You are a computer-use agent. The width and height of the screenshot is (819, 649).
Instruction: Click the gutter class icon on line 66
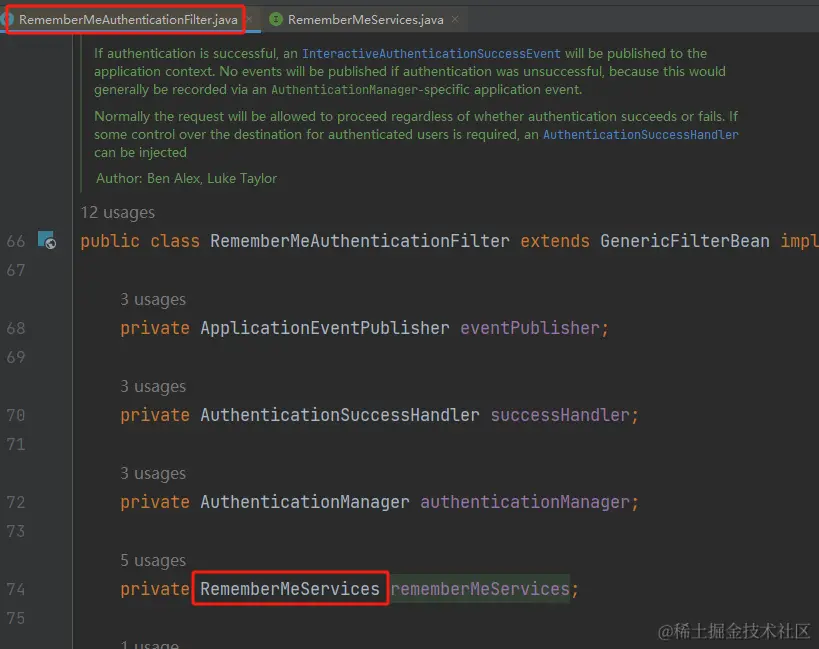[x=47, y=240]
